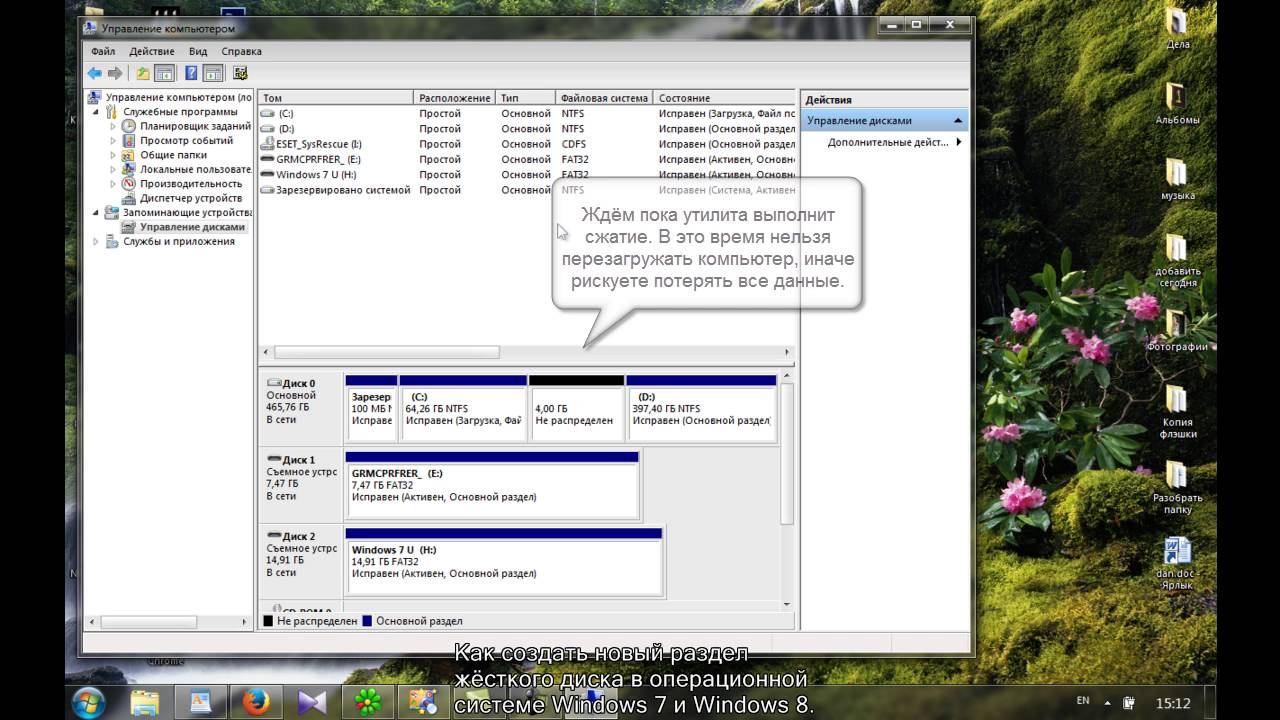The height and width of the screenshot is (720, 1280).
Task: Expand the Планировщик заданий node
Action: [x=114, y=126]
